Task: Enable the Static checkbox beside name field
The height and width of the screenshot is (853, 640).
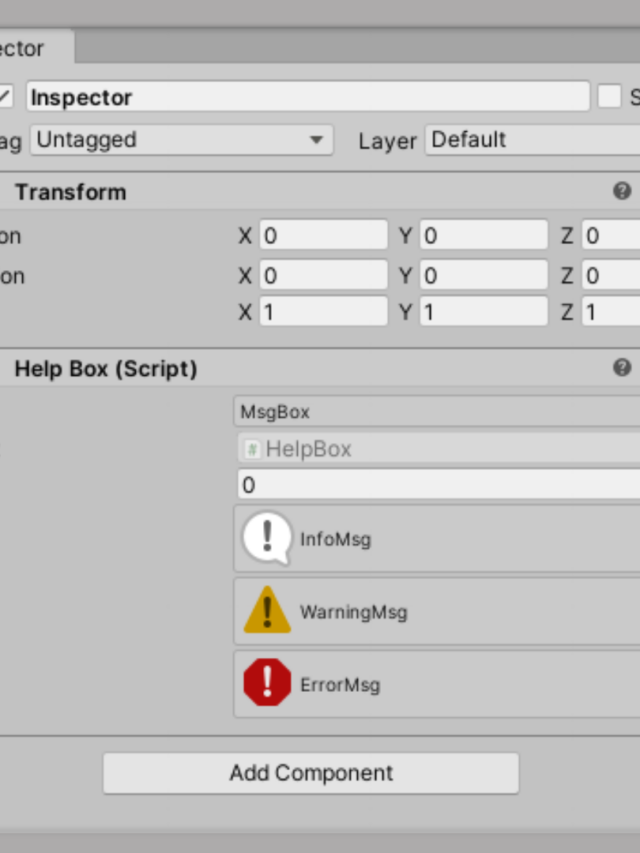Action: coord(609,97)
